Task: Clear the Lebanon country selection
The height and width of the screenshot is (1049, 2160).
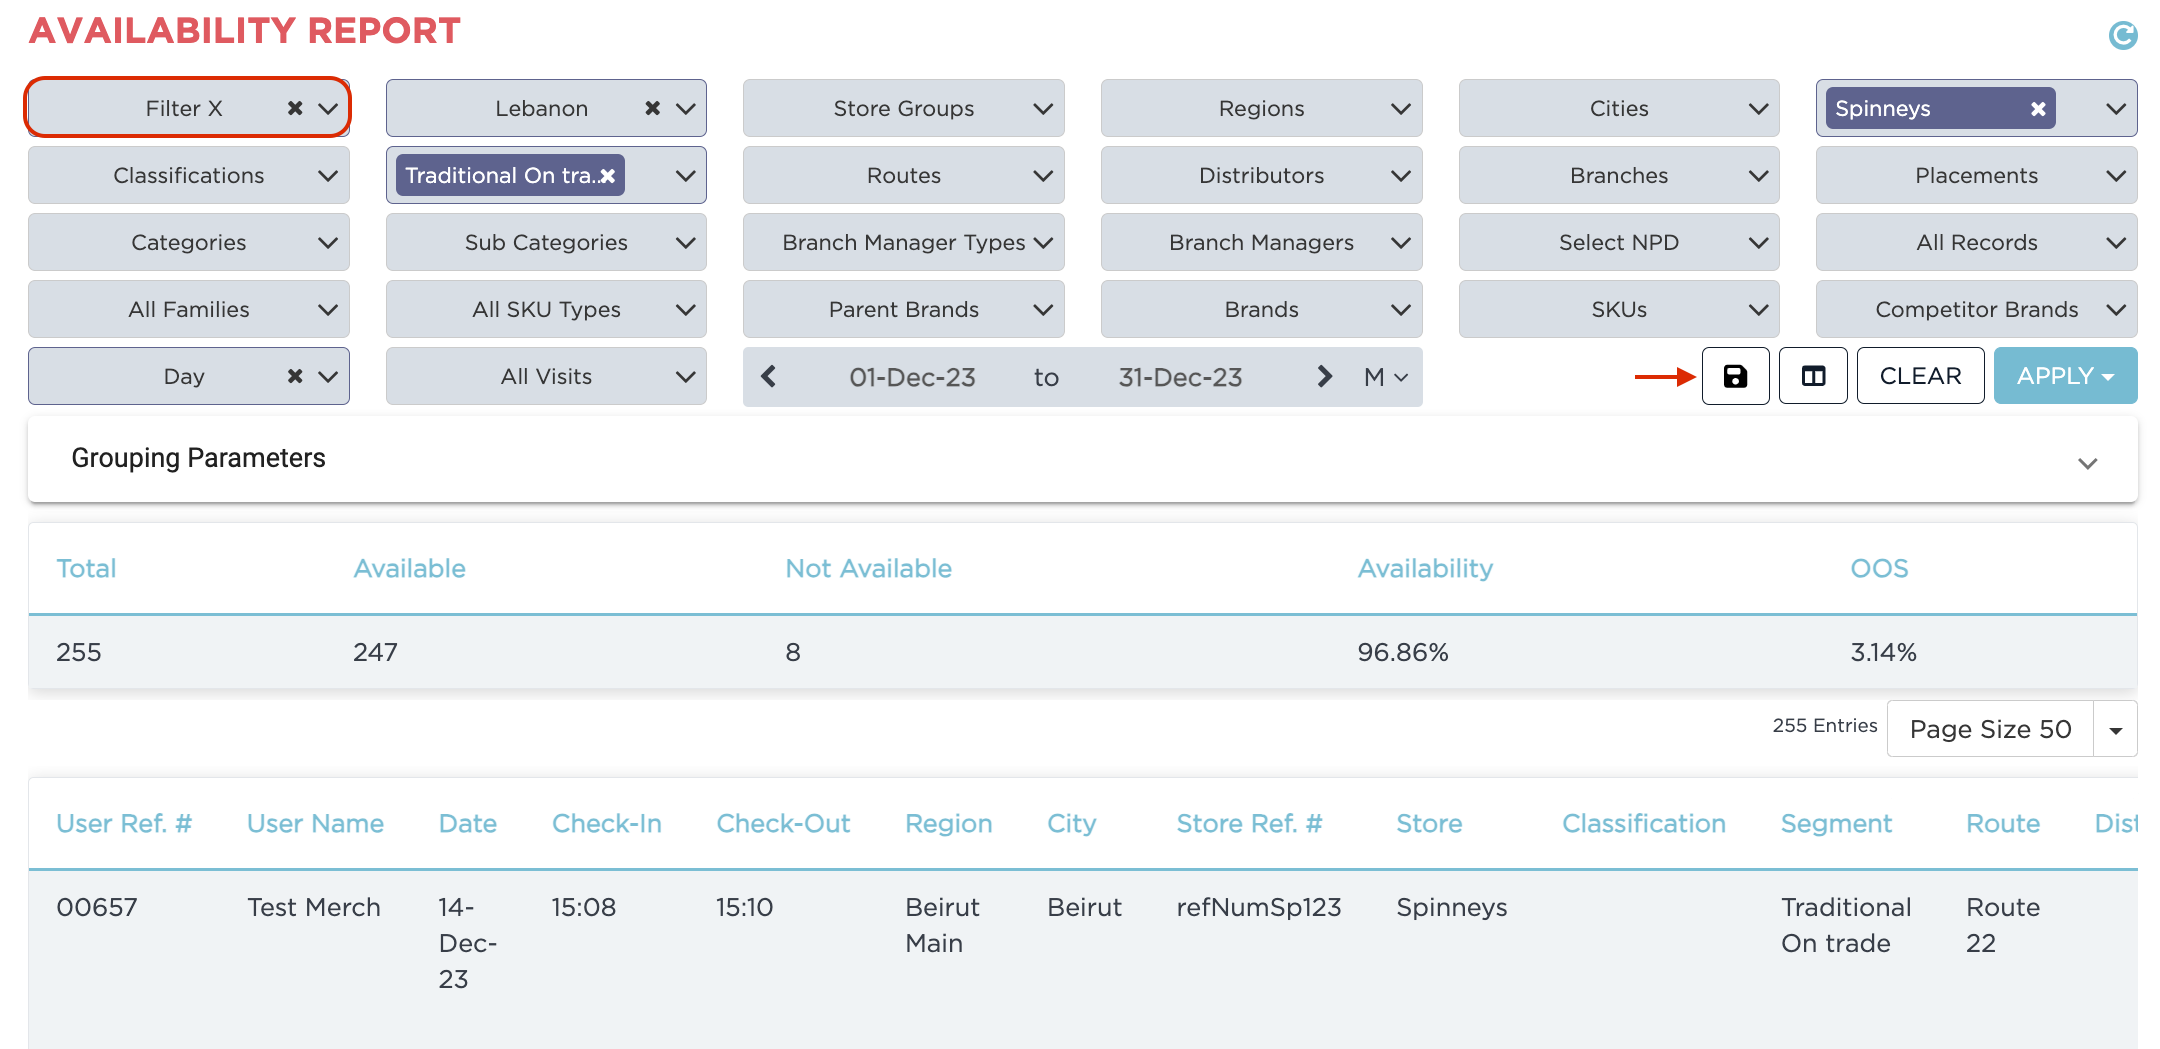Action: (652, 108)
